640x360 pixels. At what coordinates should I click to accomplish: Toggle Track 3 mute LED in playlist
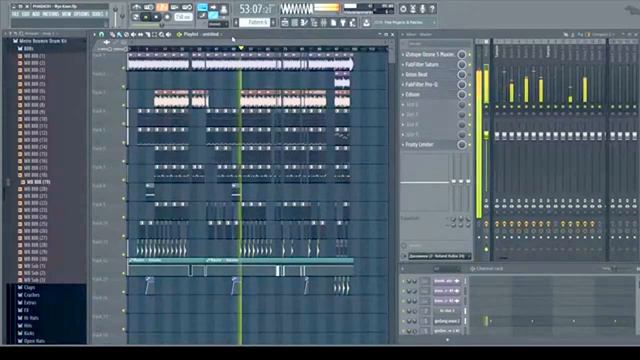click(123, 105)
